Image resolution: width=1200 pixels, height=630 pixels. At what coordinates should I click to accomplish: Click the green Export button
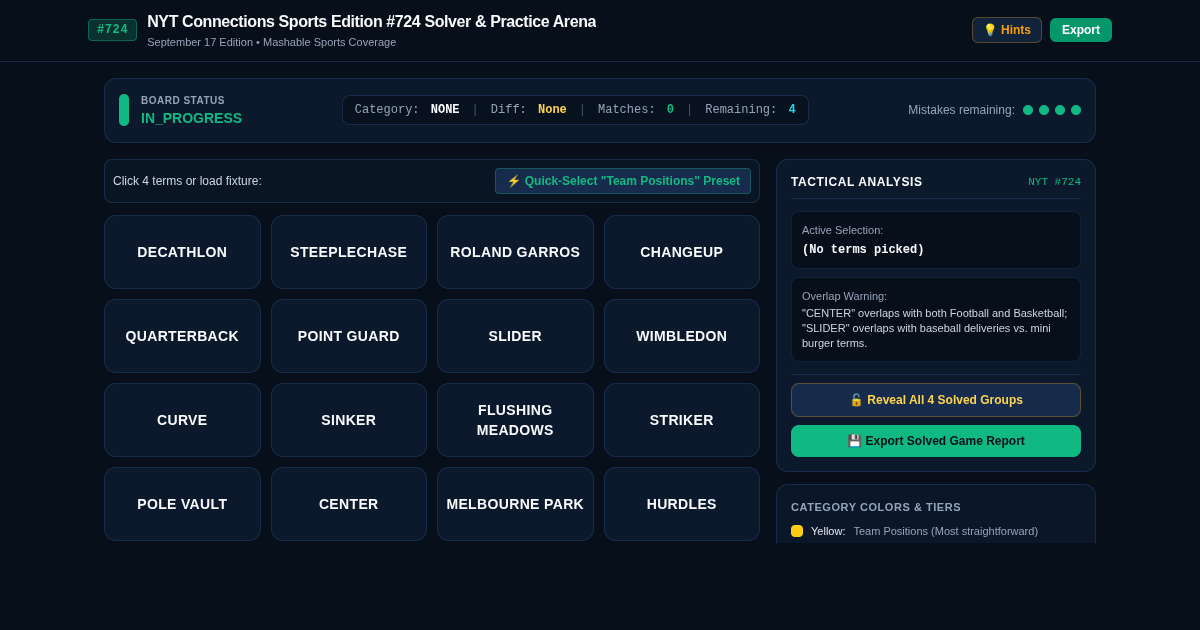pos(1081,30)
